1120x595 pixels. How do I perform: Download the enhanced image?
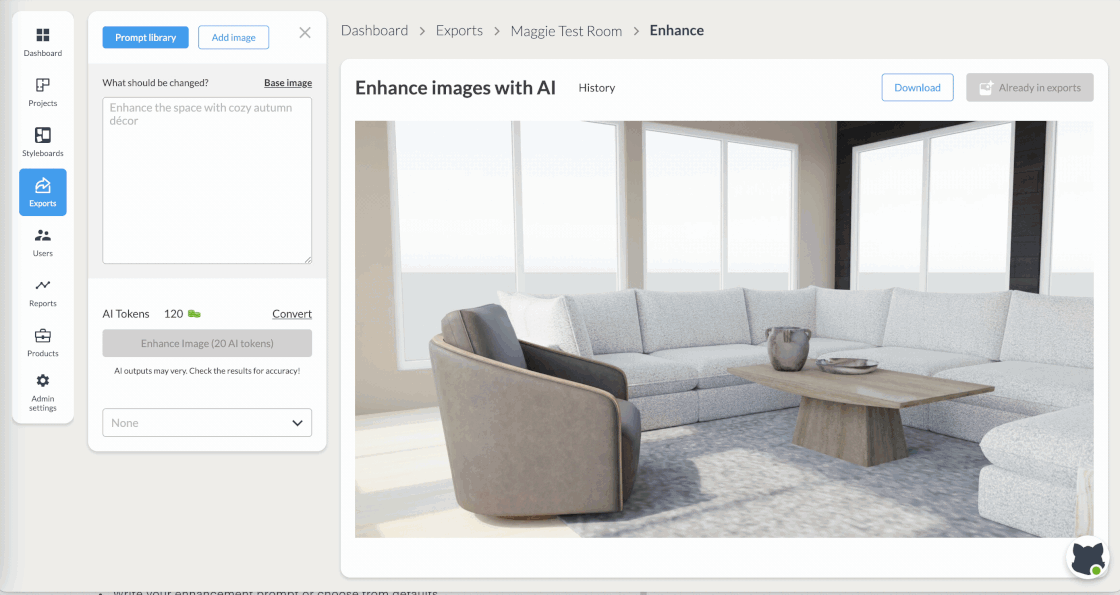[917, 88]
